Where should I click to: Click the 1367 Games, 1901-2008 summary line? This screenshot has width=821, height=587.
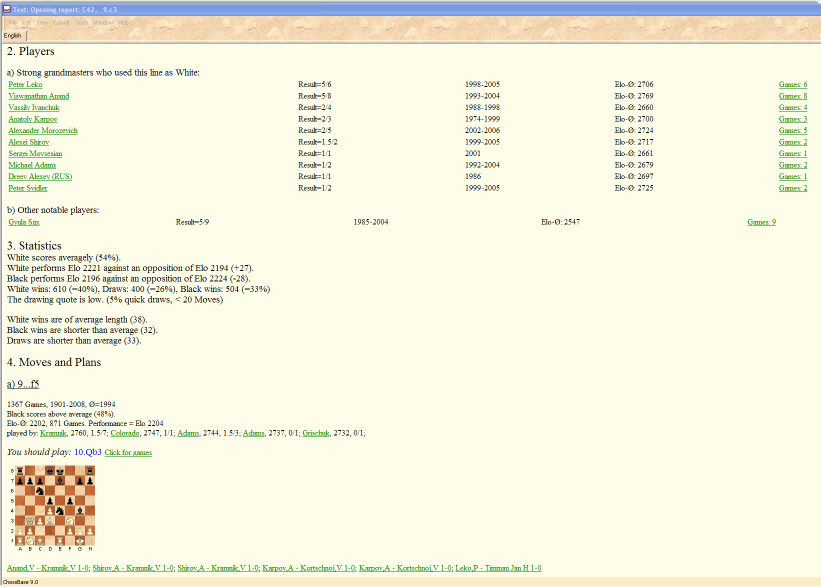[61, 404]
